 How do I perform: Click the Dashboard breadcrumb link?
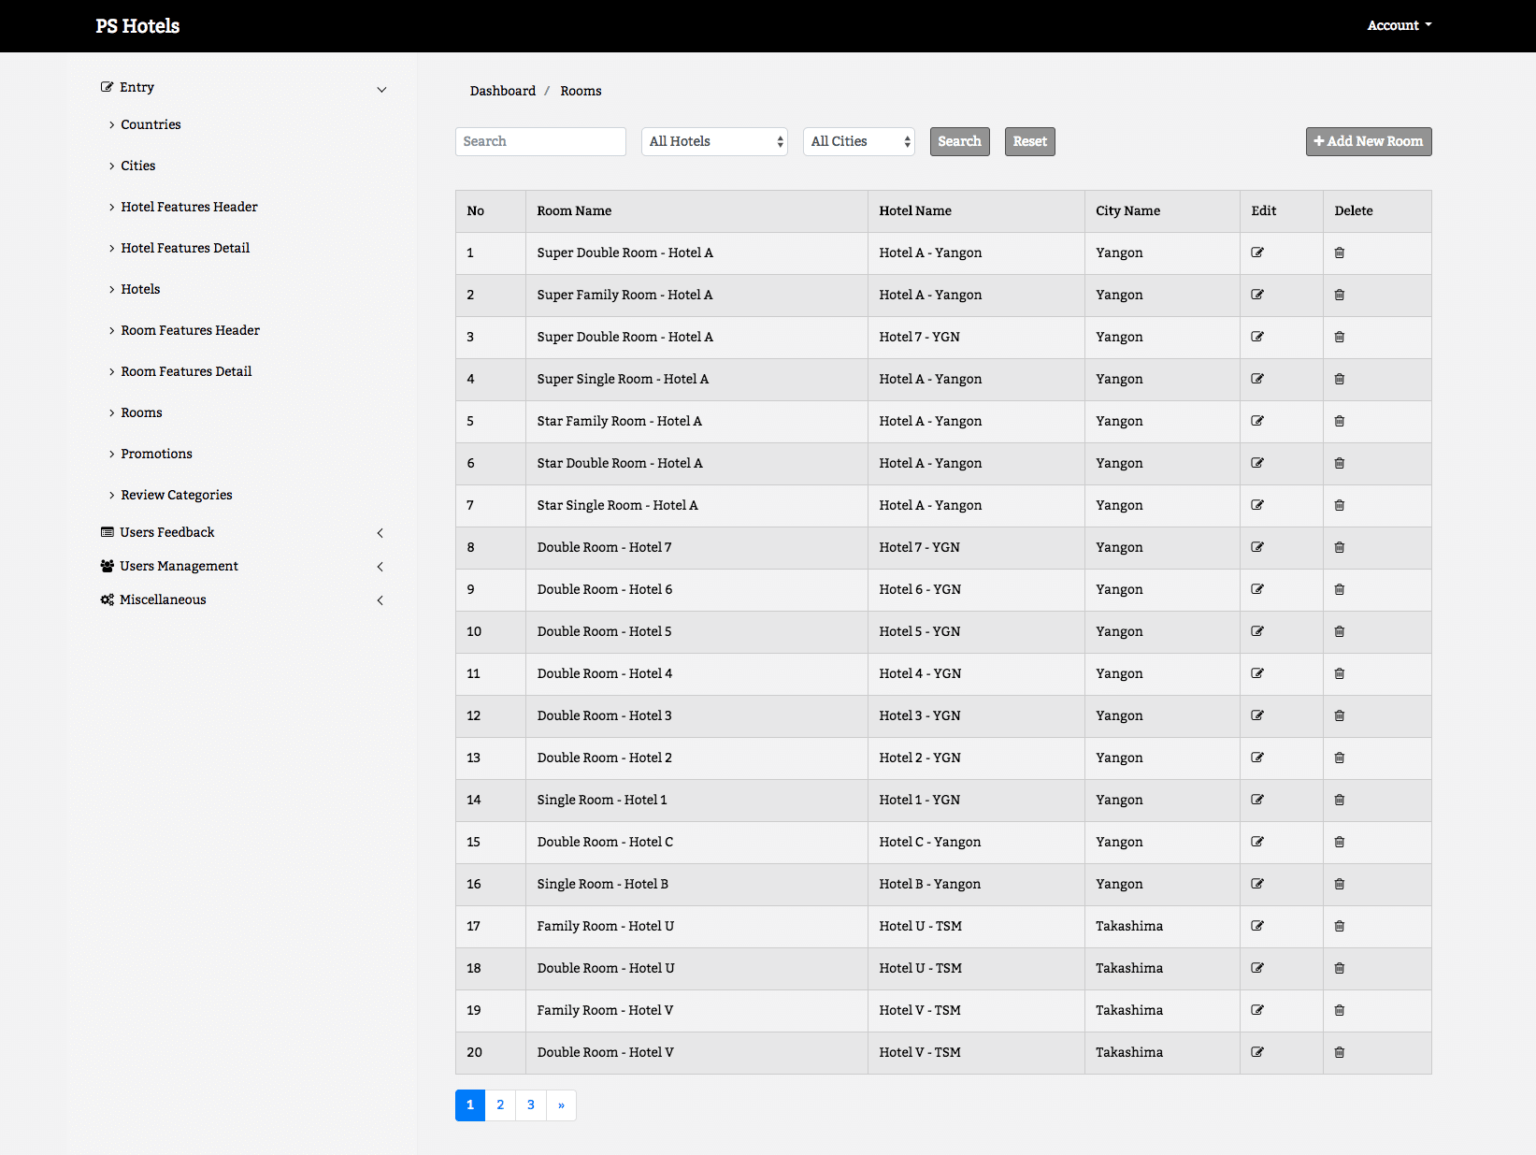503,90
